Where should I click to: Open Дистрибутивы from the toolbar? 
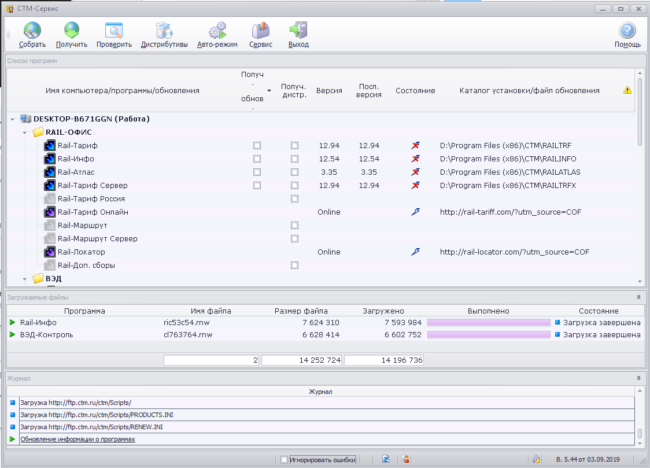(164, 31)
